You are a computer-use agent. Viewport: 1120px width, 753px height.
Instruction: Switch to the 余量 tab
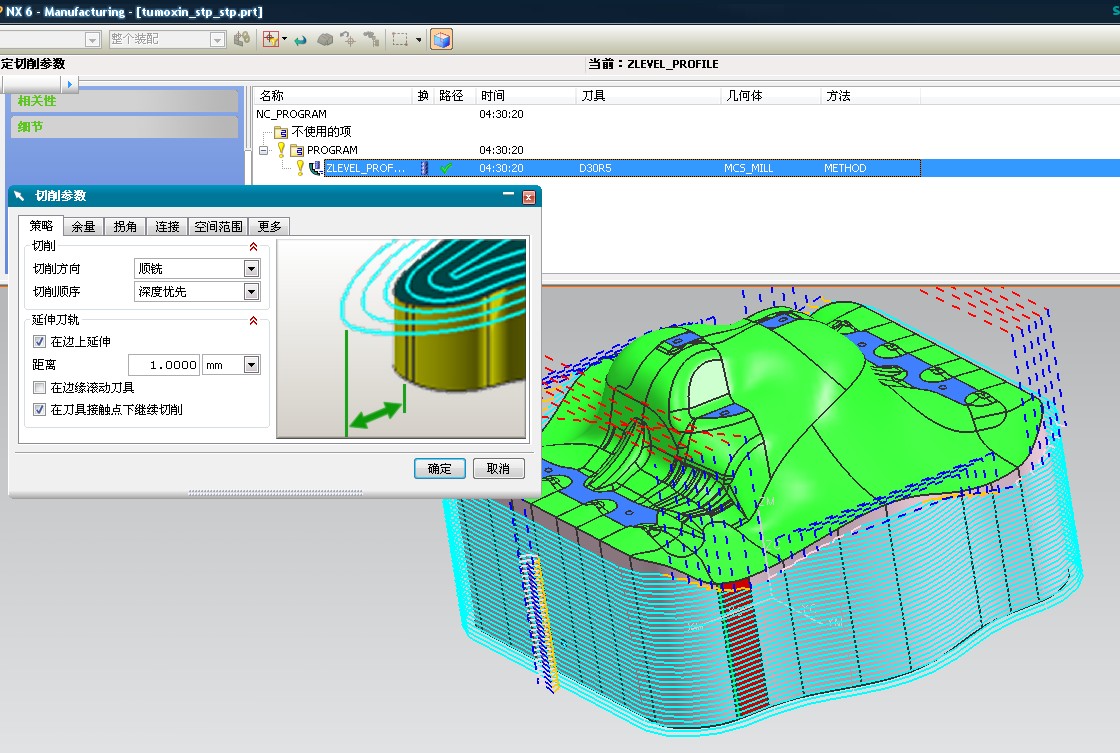(x=83, y=227)
